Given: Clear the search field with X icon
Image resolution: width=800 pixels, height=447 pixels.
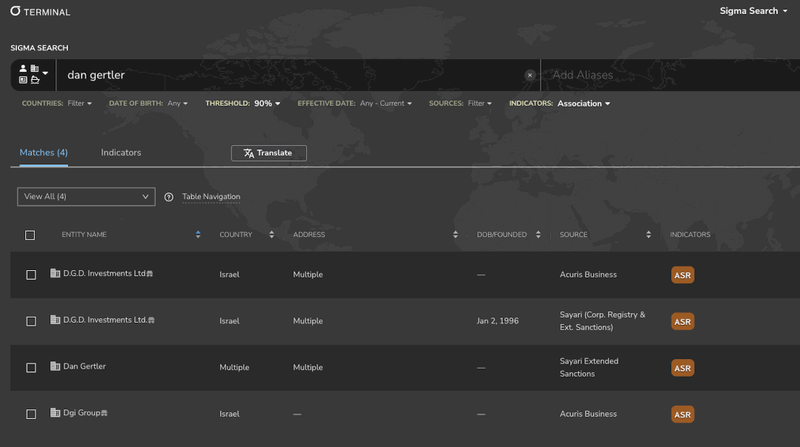Looking at the screenshot, I should [x=530, y=75].
